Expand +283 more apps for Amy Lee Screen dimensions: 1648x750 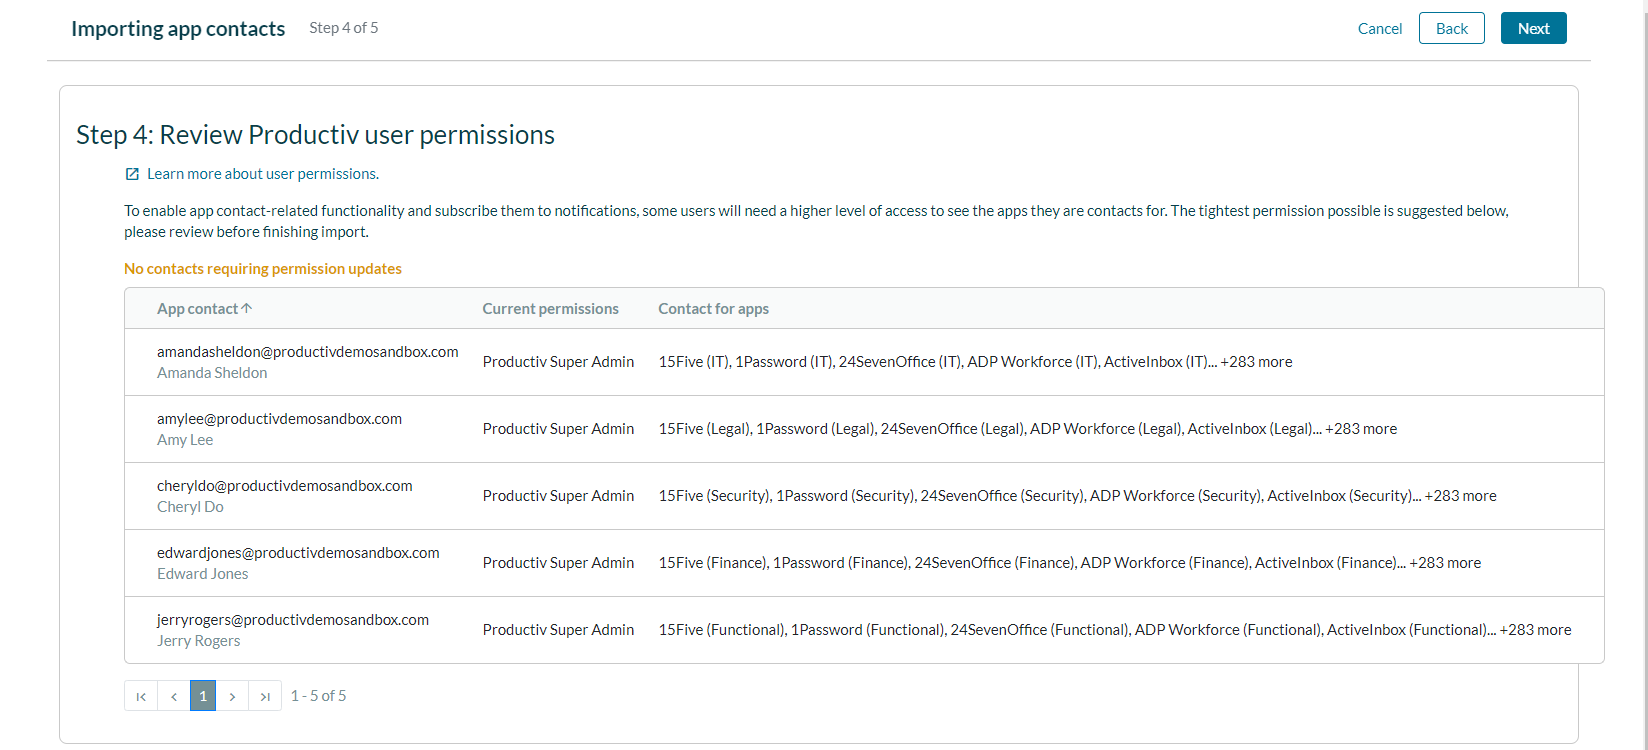pos(1361,429)
